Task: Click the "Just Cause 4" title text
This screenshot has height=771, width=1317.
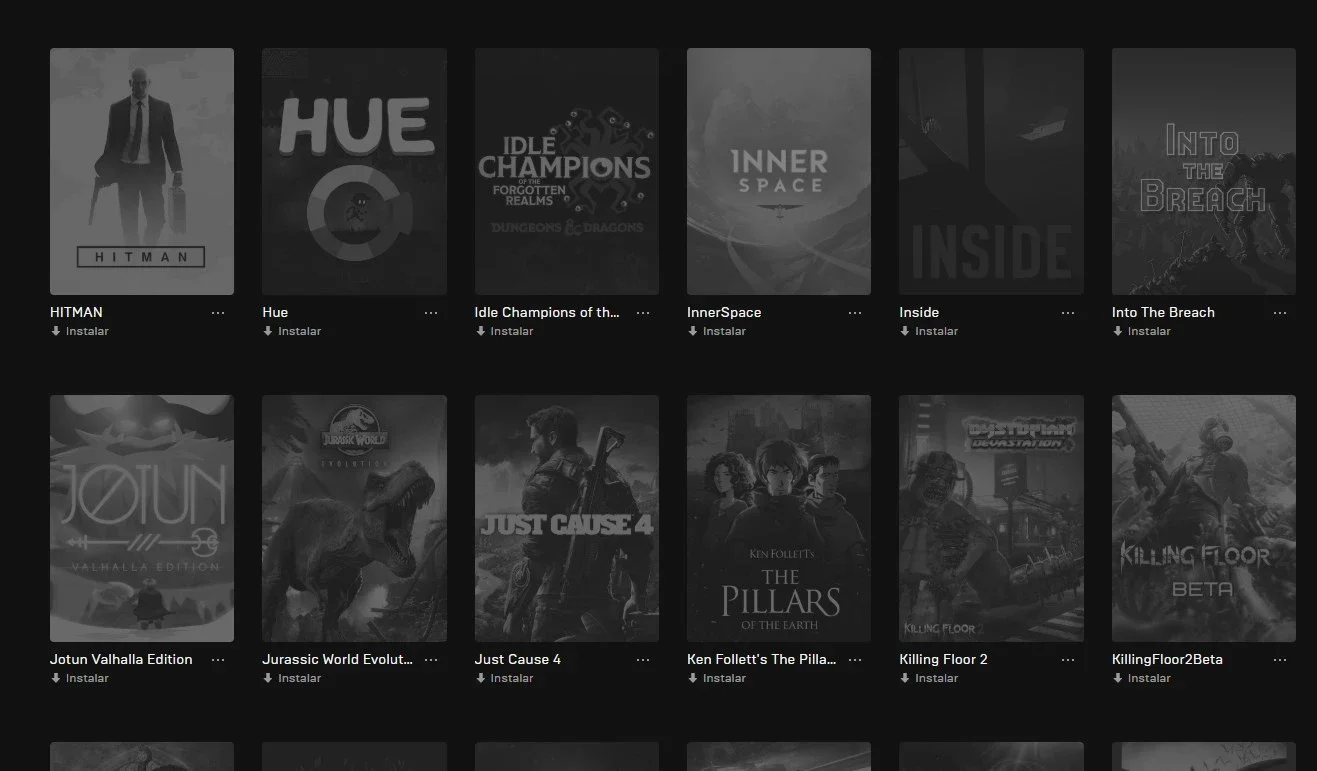Action: 518,659
